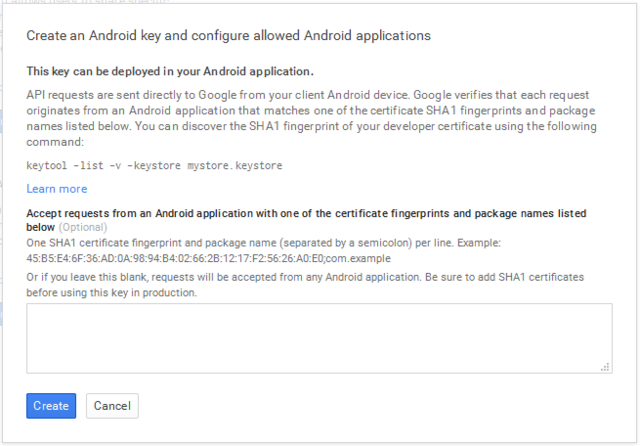The width and height of the screenshot is (640, 446).
Task: Open the Learn more link
Action: 57,189
